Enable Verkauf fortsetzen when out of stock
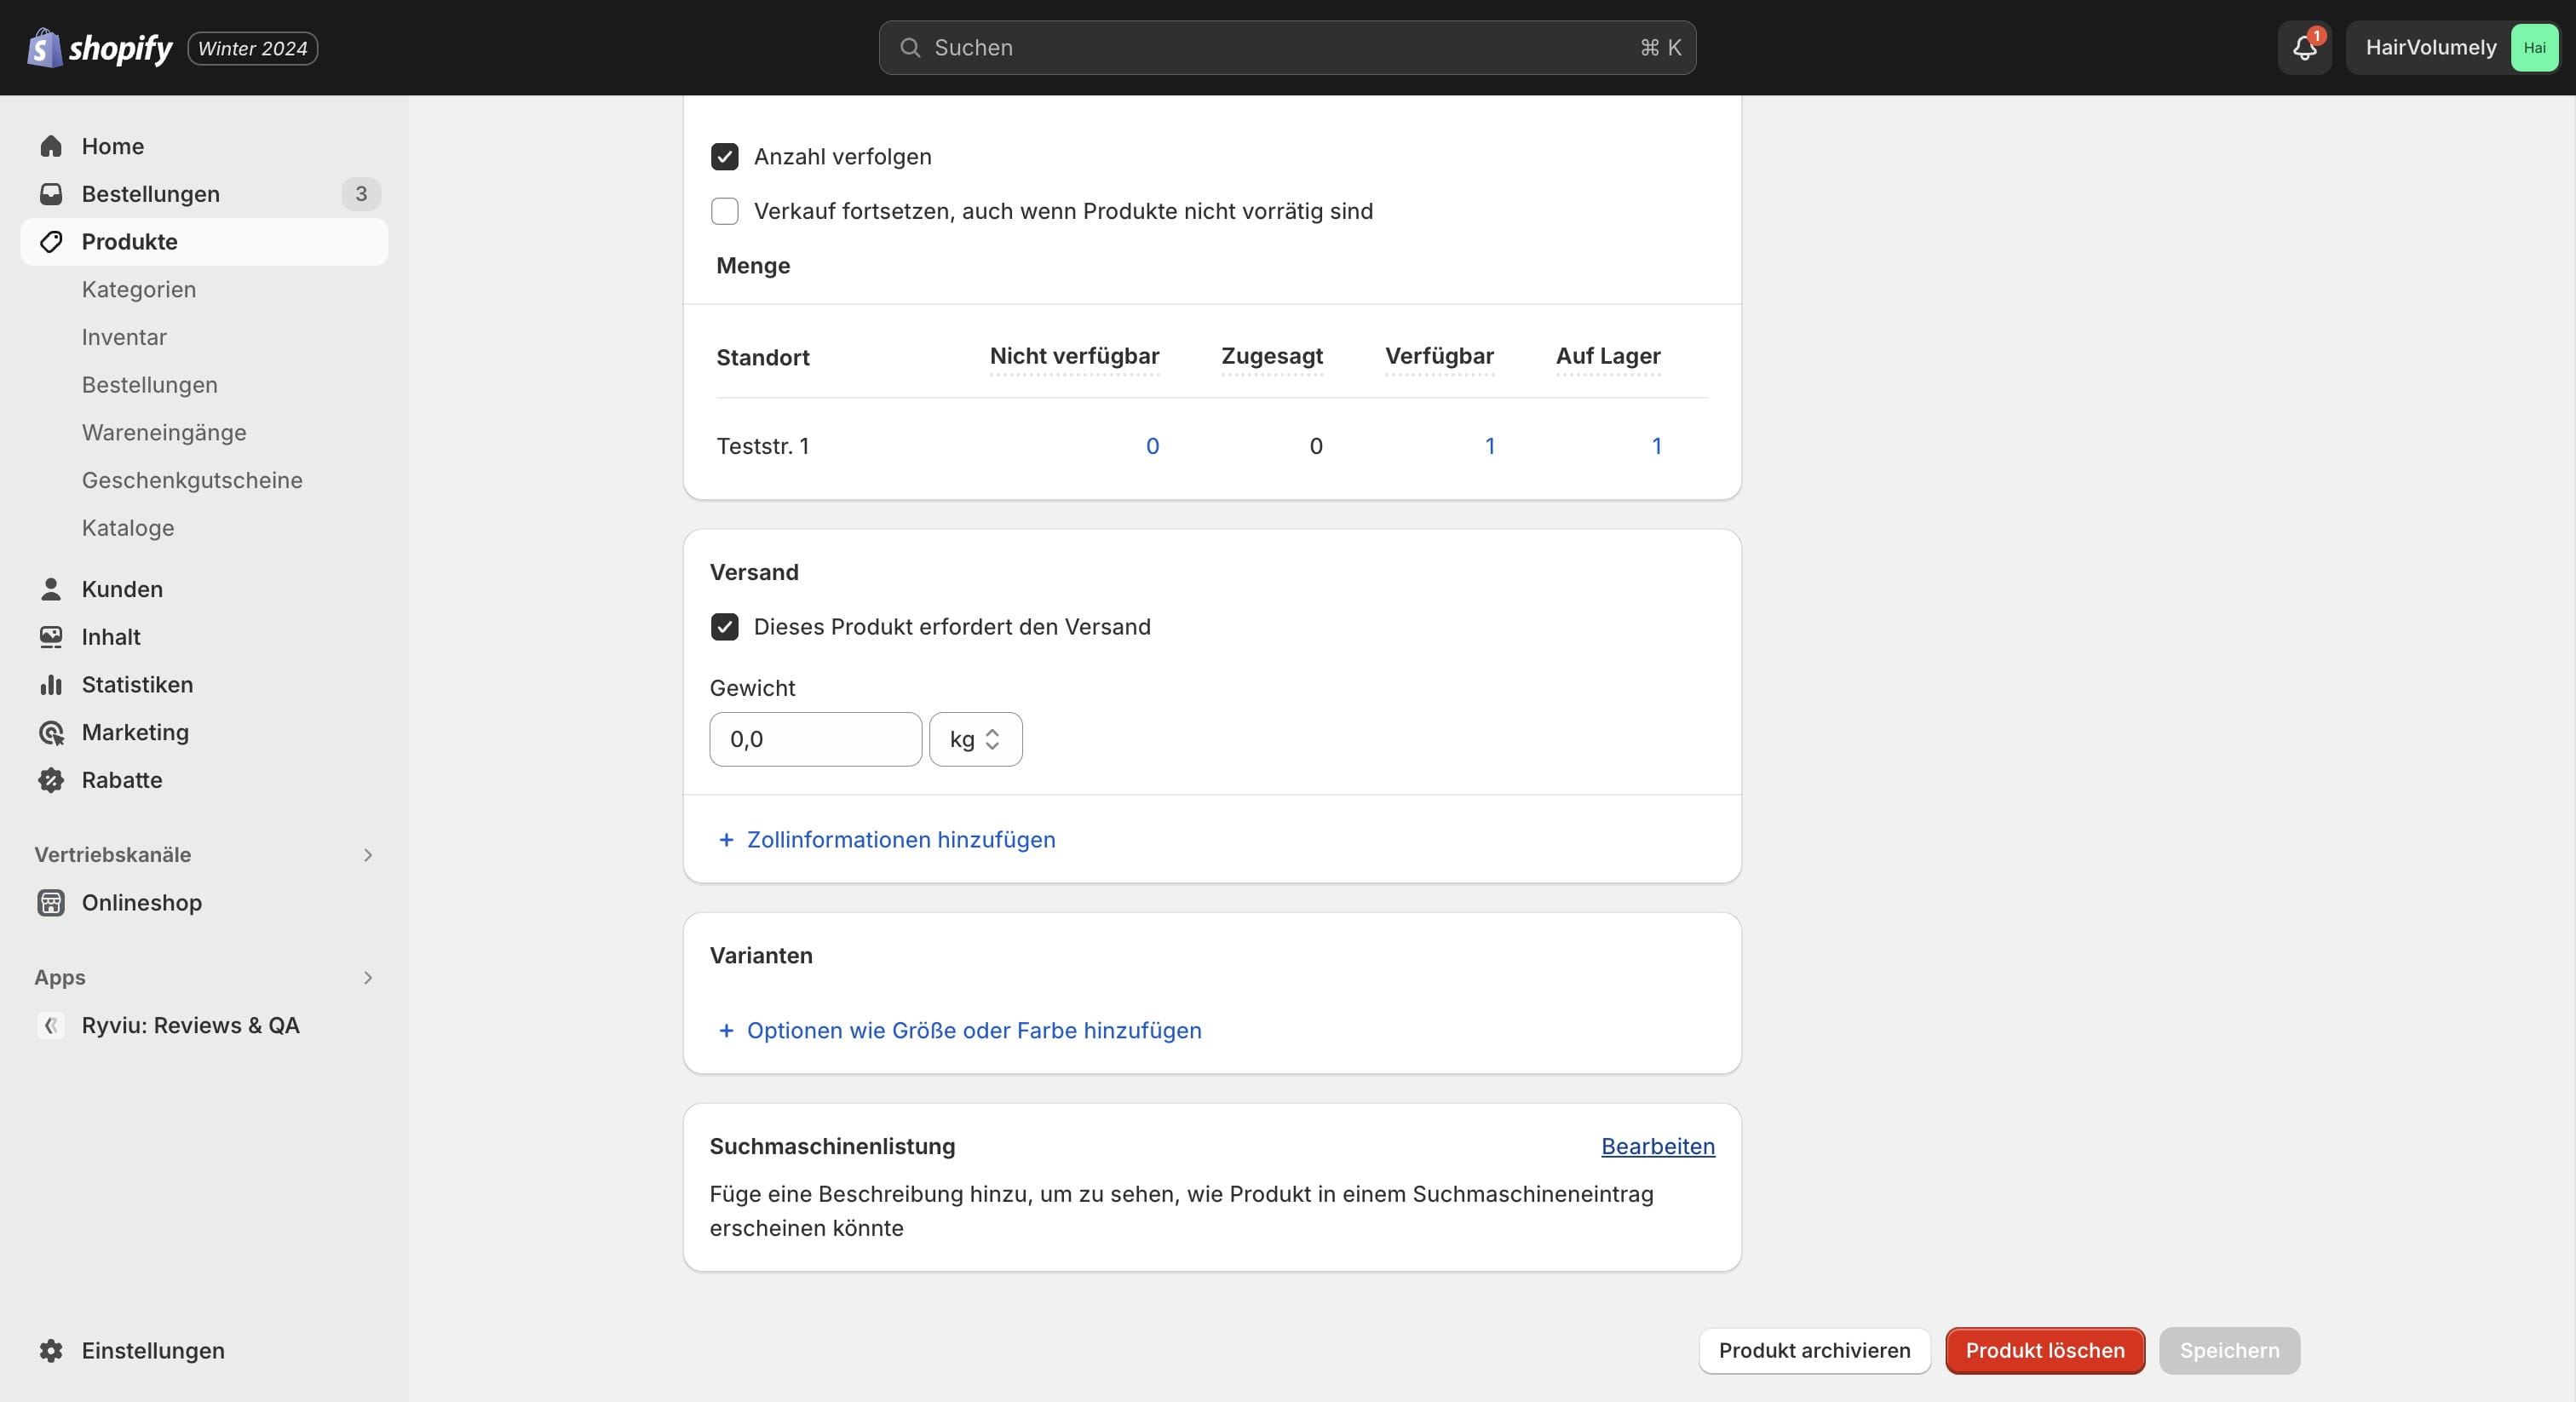2576x1402 pixels. tap(725, 211)
